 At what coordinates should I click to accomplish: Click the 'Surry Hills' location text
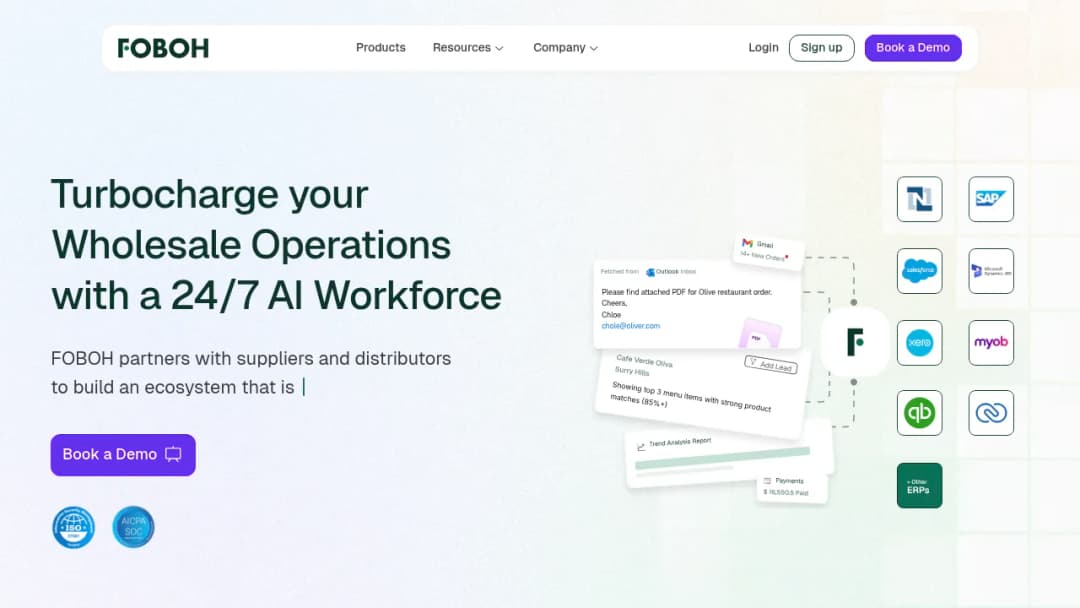632,372
